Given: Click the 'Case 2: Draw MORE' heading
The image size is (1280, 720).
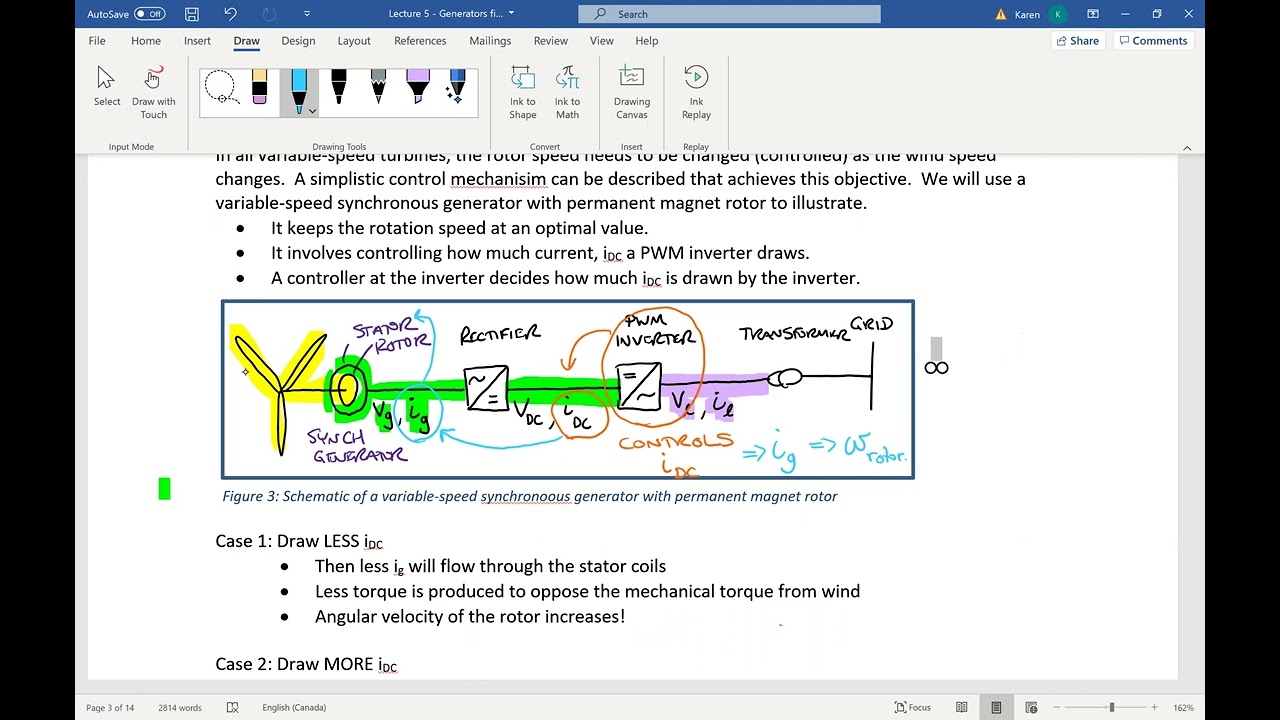Looking at the screenshot, I should pyautogui.click(x=306, y=664).
